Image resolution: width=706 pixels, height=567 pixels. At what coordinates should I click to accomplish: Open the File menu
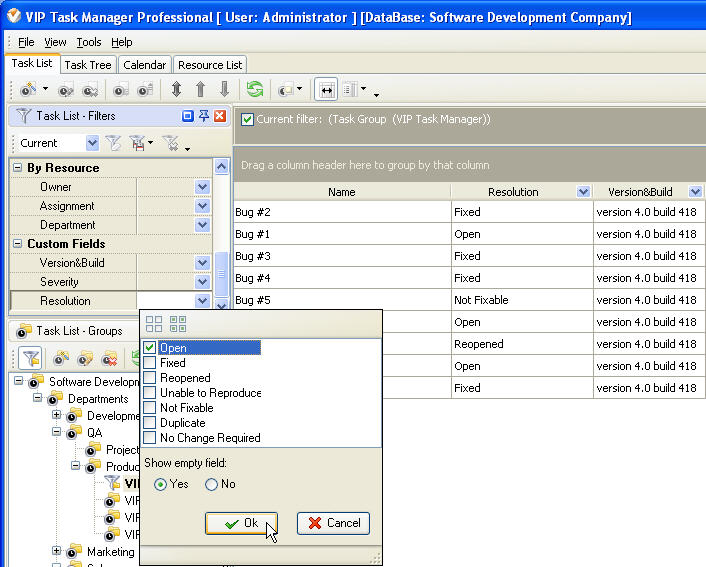26,42
